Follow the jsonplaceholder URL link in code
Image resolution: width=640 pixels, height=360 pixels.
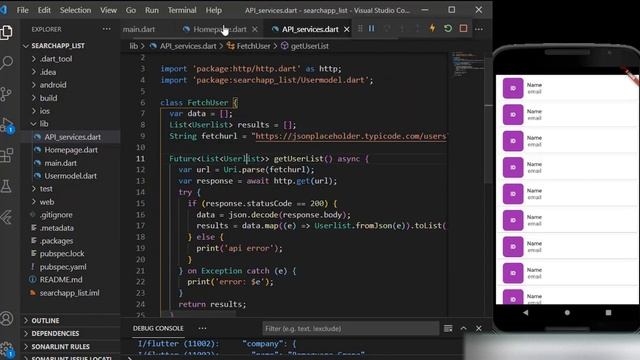[351, 136]
